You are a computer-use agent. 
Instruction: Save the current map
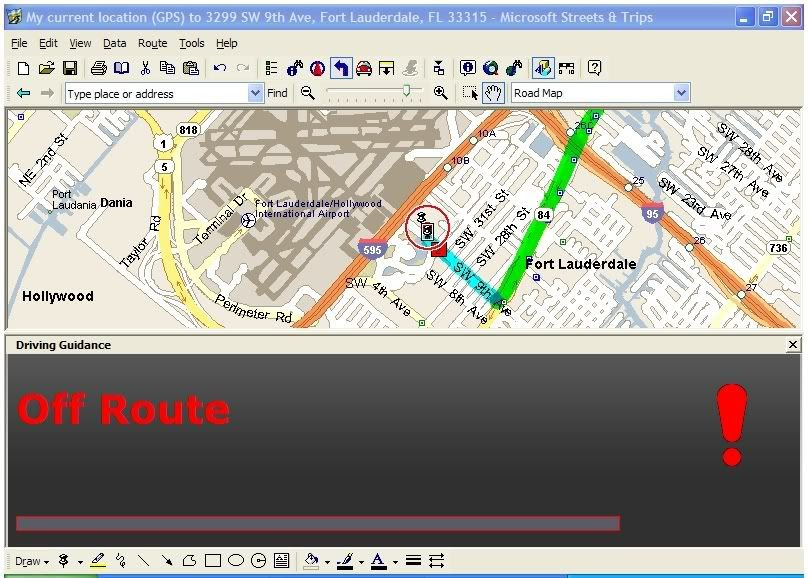click(70, 68)
